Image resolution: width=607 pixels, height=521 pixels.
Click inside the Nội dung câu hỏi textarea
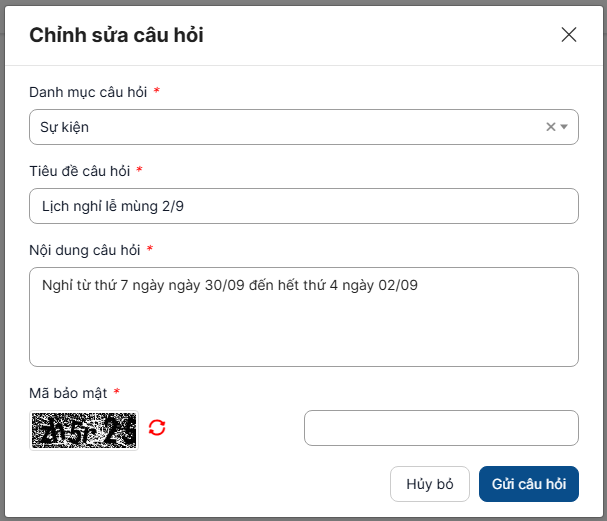[x=303, y=330]
